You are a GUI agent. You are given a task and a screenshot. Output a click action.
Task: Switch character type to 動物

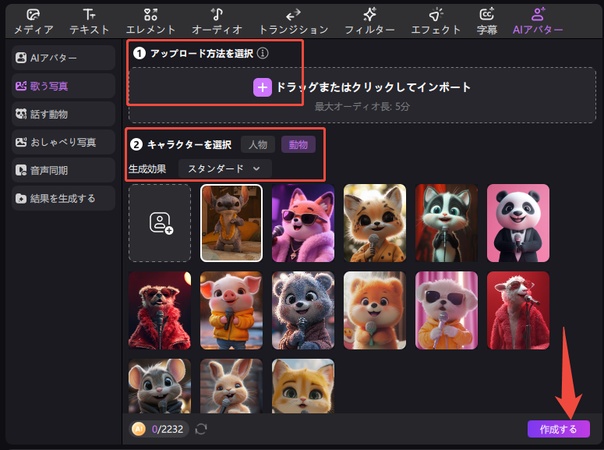[299, 145]
